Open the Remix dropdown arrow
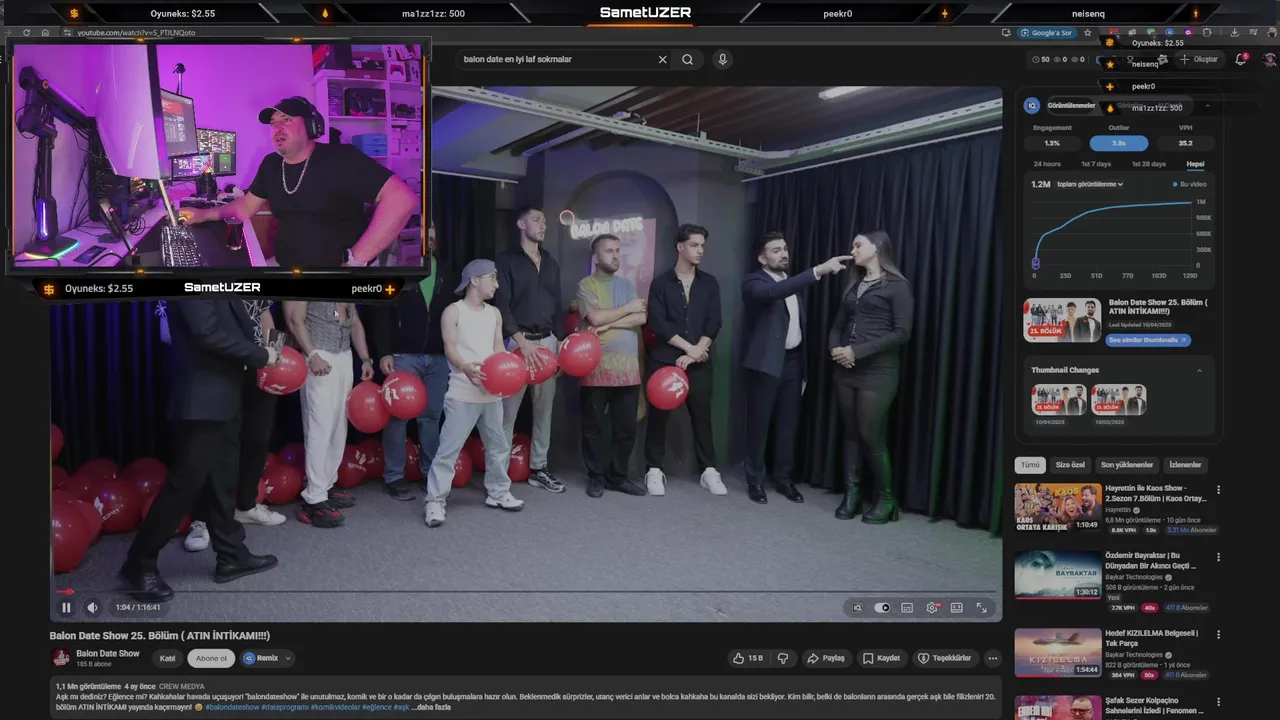The image size is (1280, 720). (288, 658)
